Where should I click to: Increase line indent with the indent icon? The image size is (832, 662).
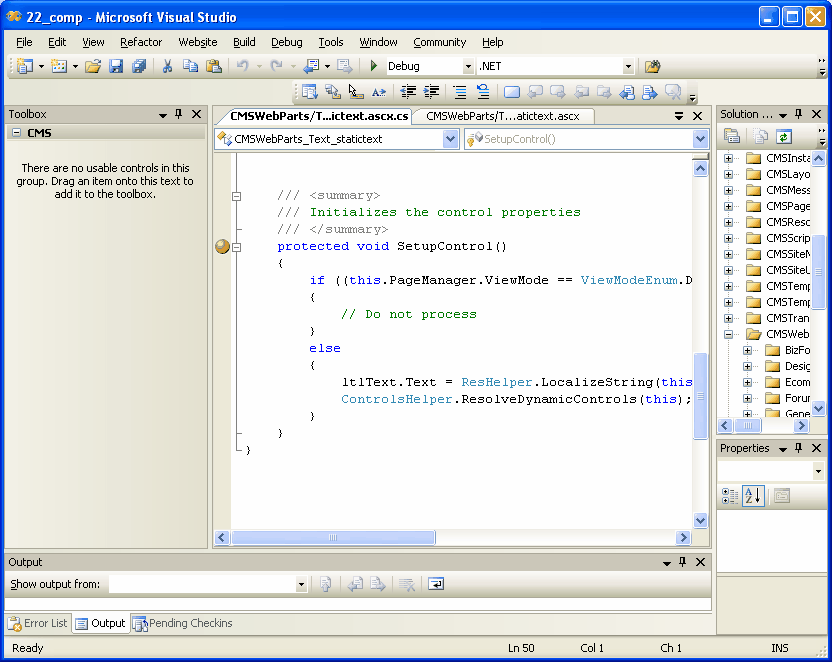coord(431,92)
